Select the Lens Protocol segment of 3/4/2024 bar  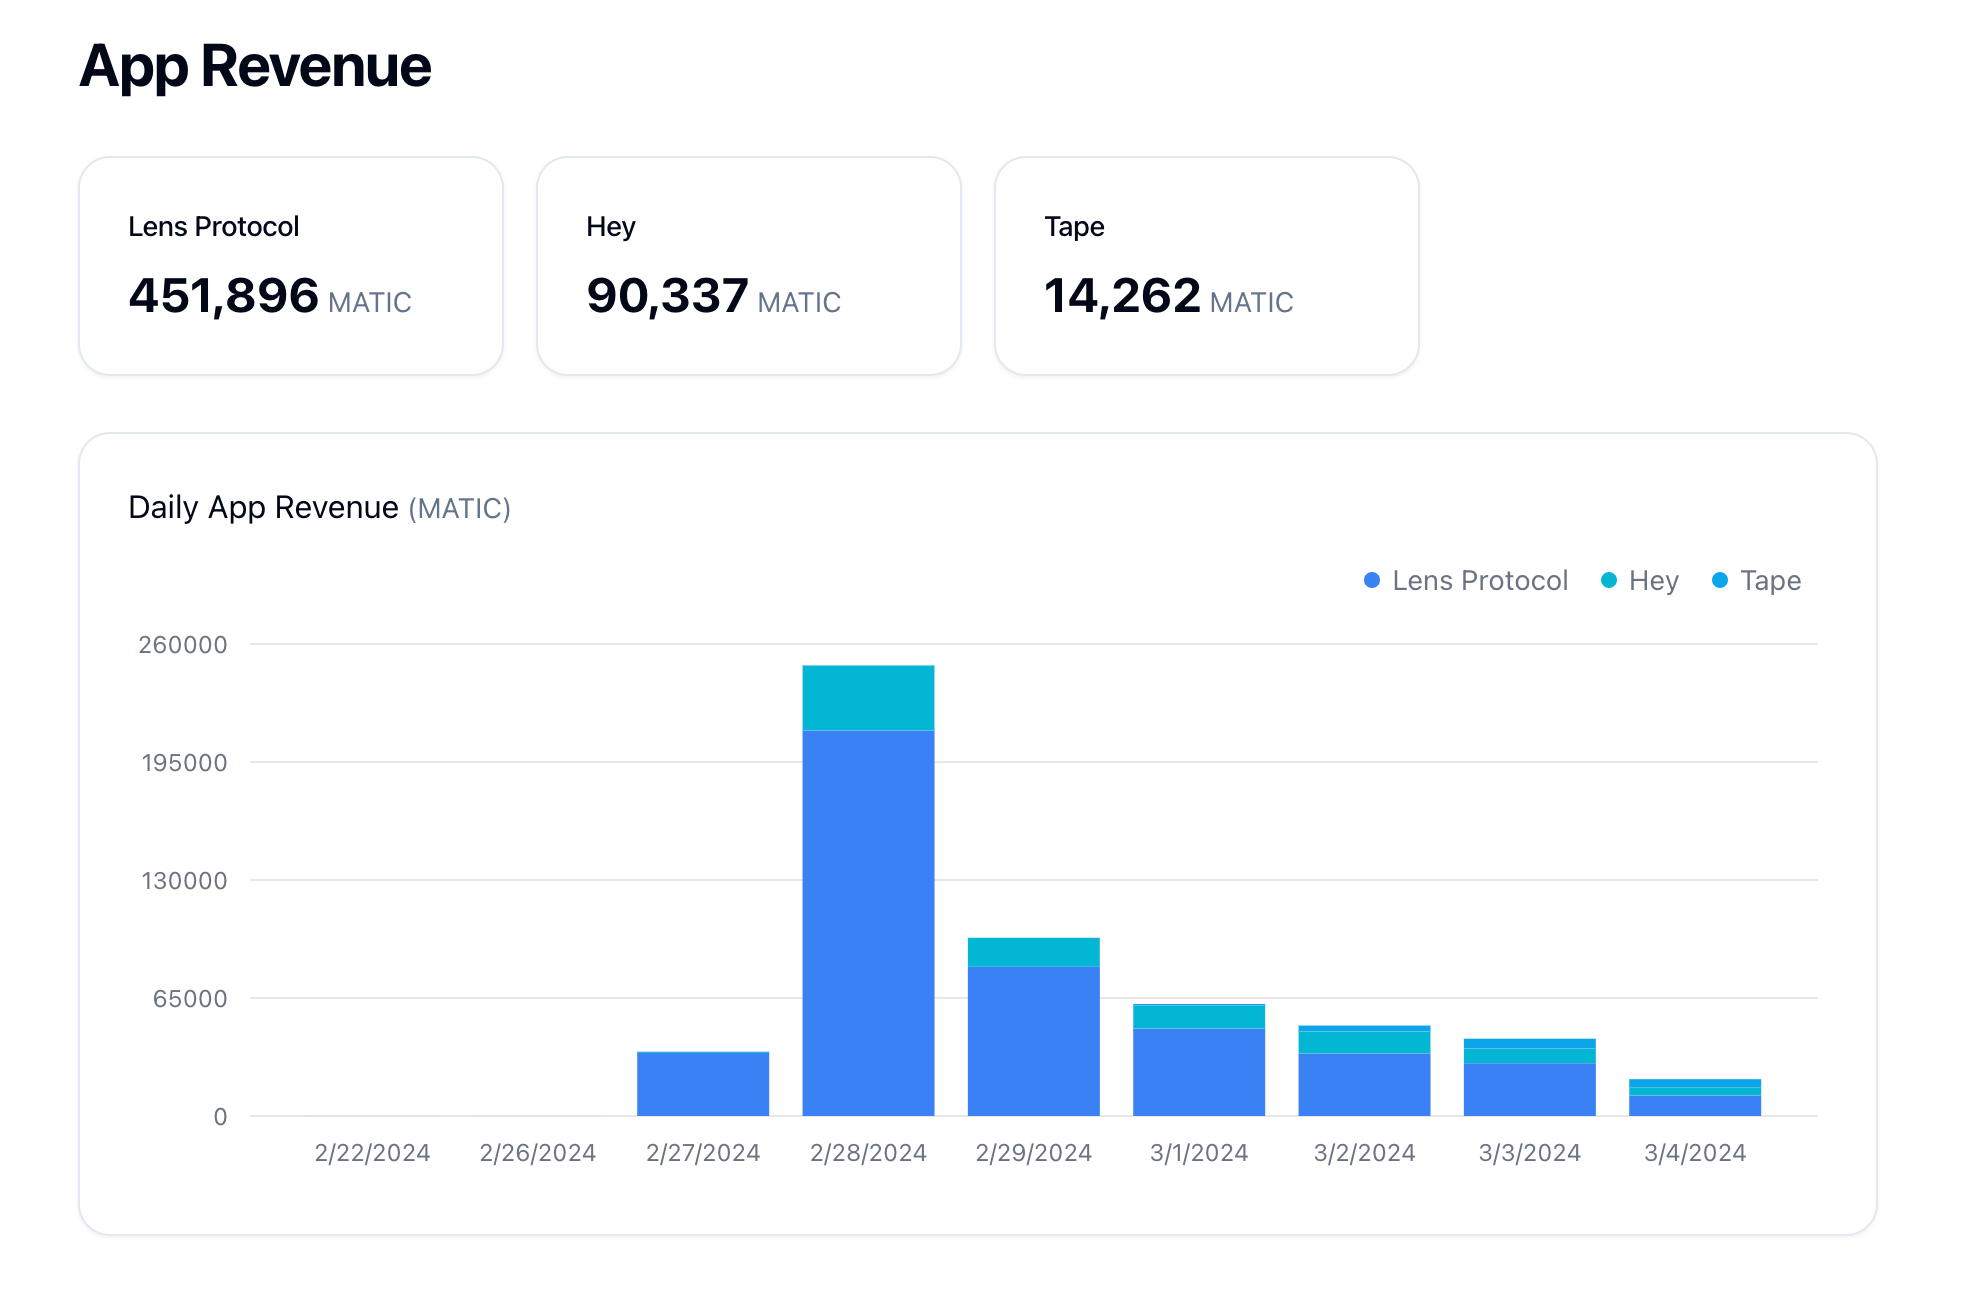click(x=1695, y=1106)
